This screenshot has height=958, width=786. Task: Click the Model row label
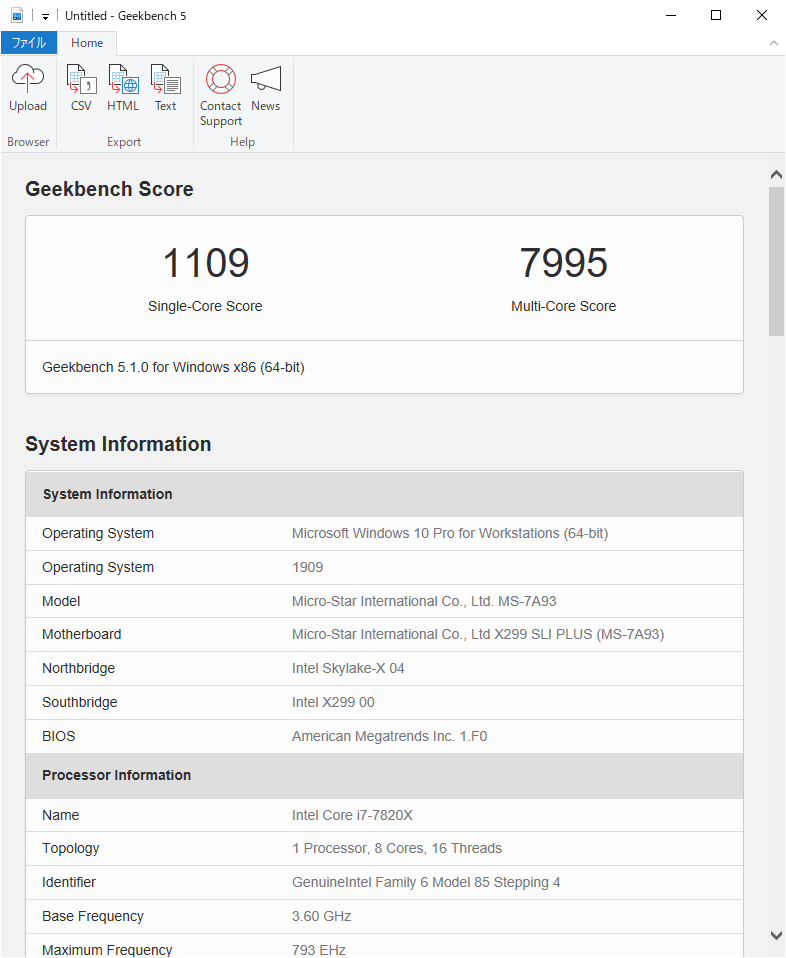click(x=61, y=601)
